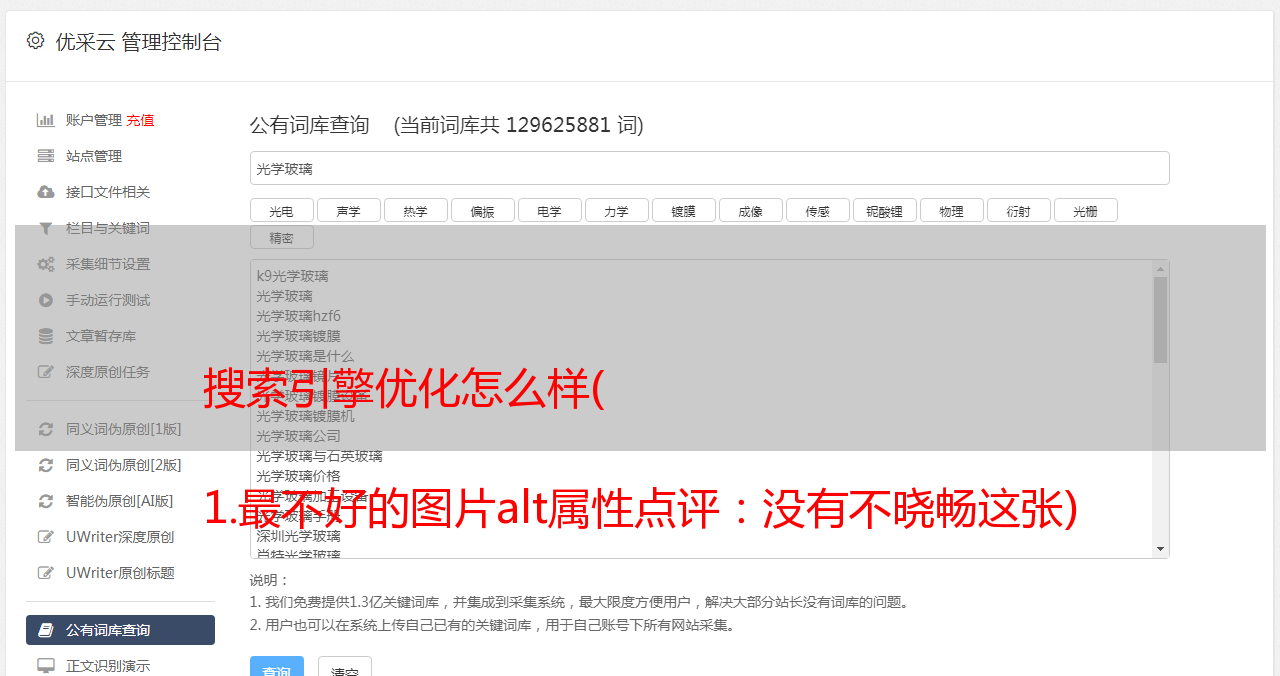Click the 充值 recharge link

click(140, 120)
